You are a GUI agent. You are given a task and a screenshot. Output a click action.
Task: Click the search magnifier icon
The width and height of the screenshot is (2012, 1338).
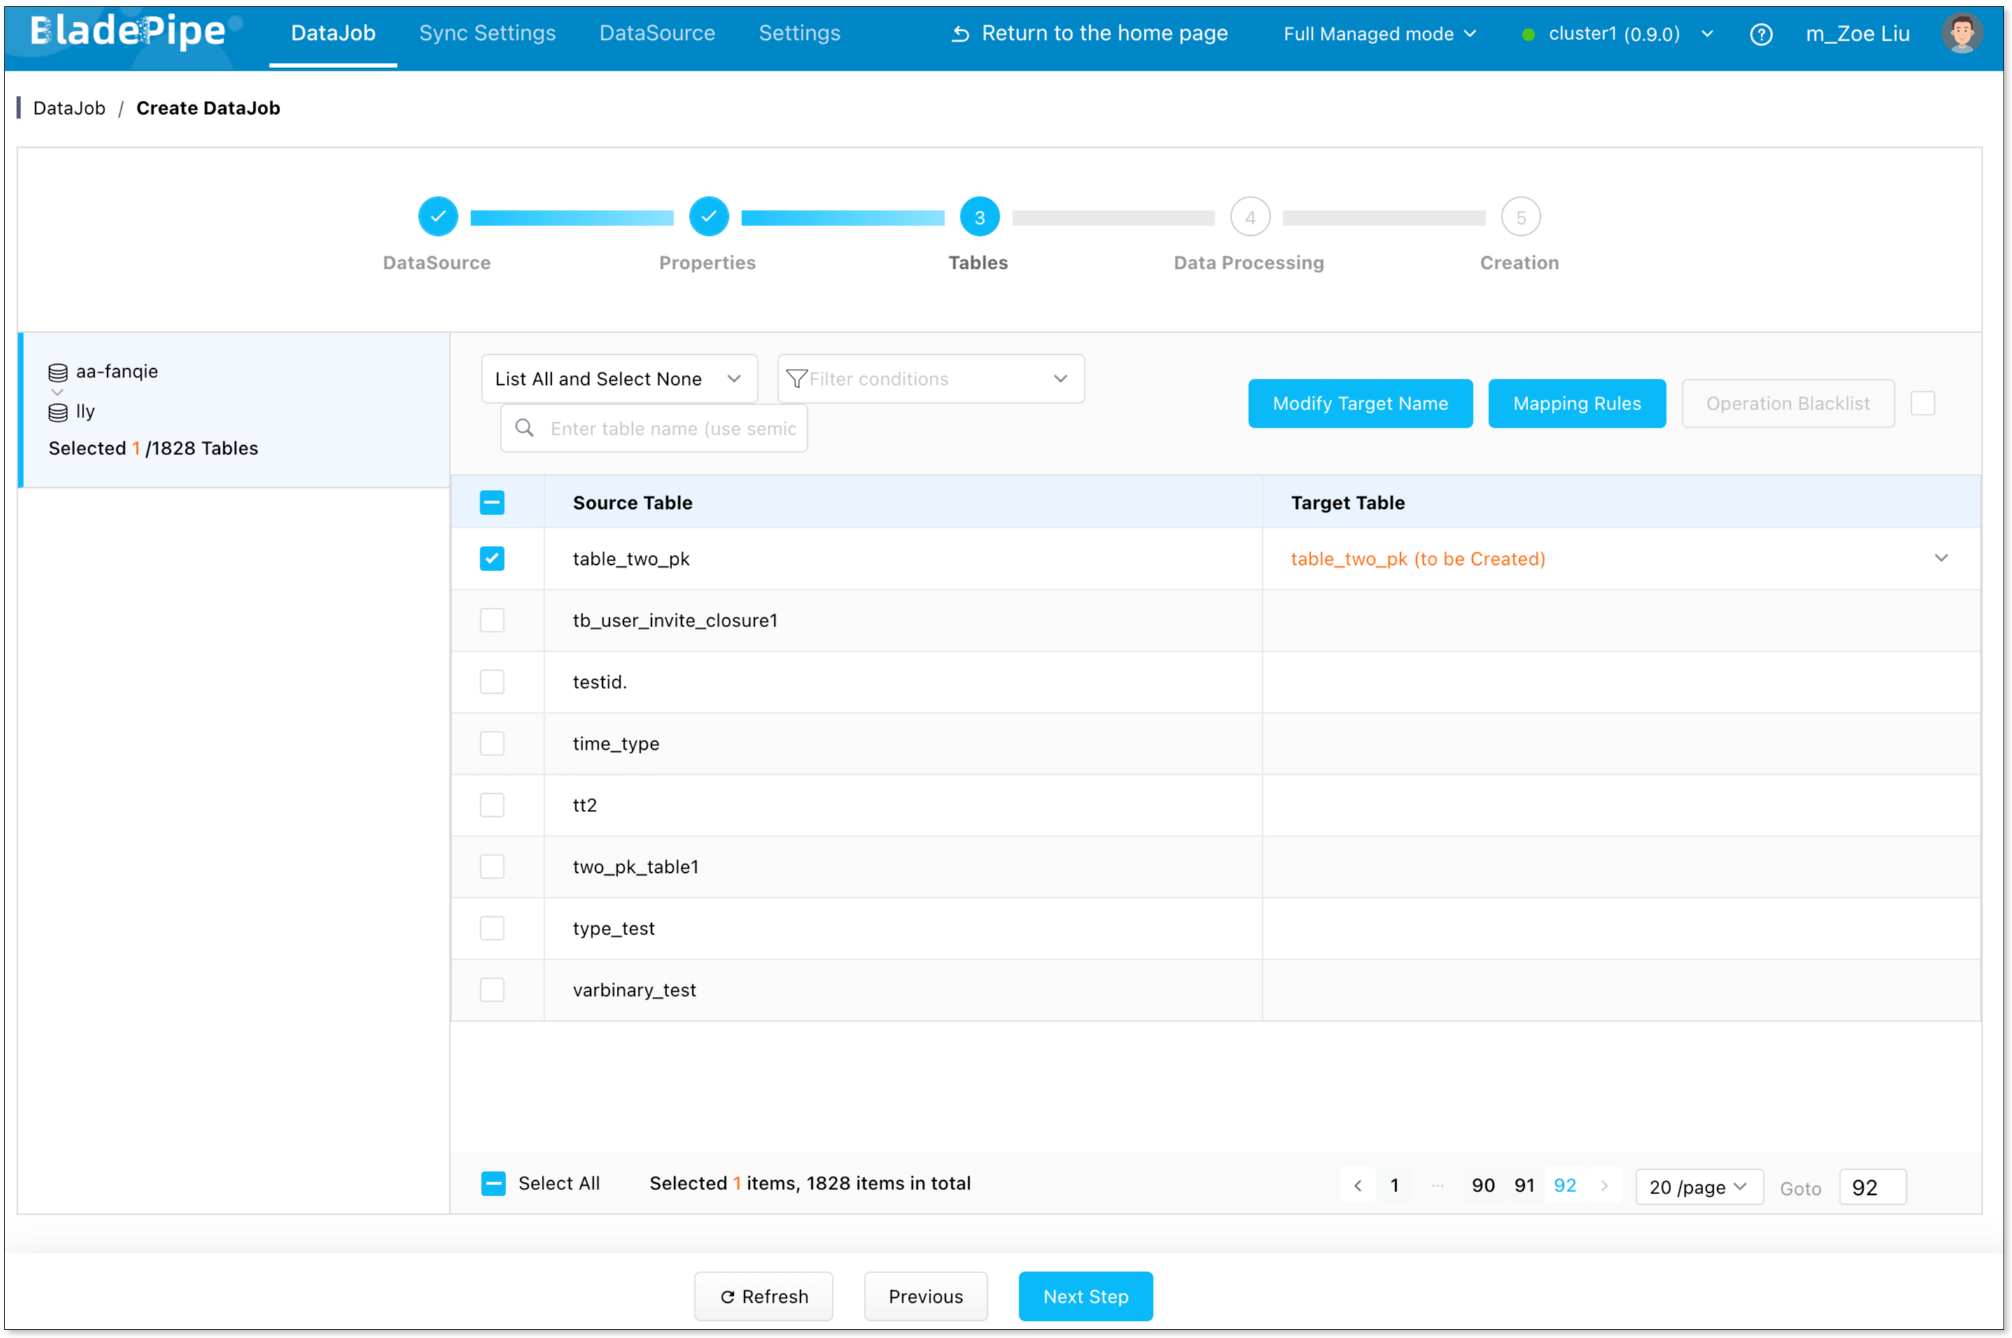tap(524, 428)
